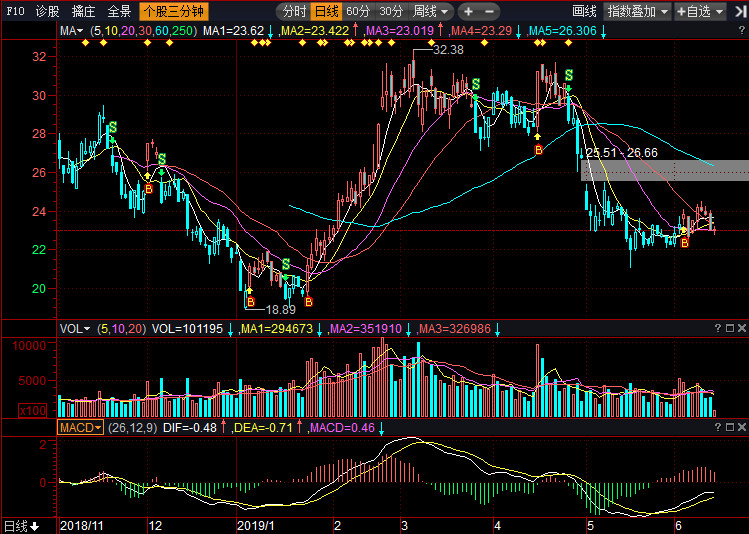Close the VOL indicator panel
This screenshot has height=534, width=749.
point(740,328)
